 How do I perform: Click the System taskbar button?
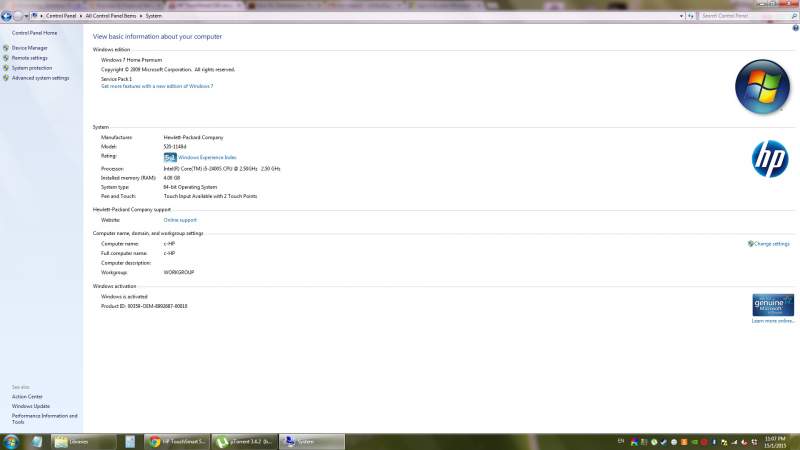click(x=312, y=441)
